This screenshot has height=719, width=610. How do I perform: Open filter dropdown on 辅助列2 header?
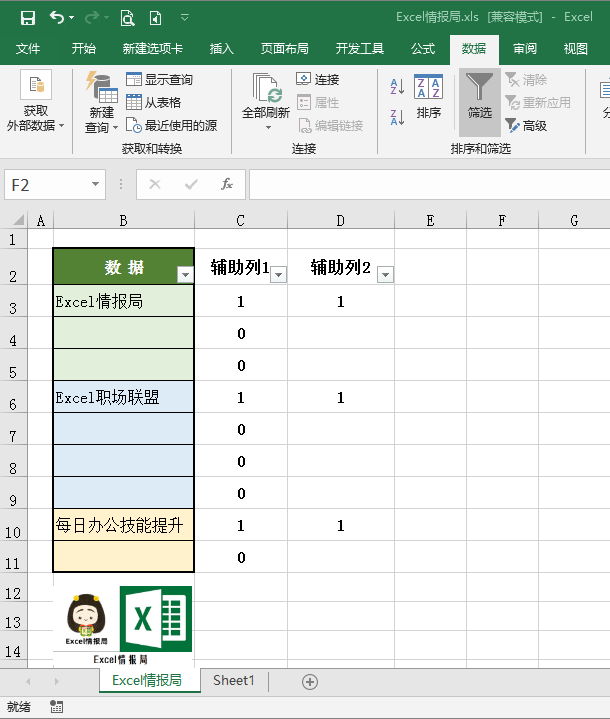click(385, 275)
